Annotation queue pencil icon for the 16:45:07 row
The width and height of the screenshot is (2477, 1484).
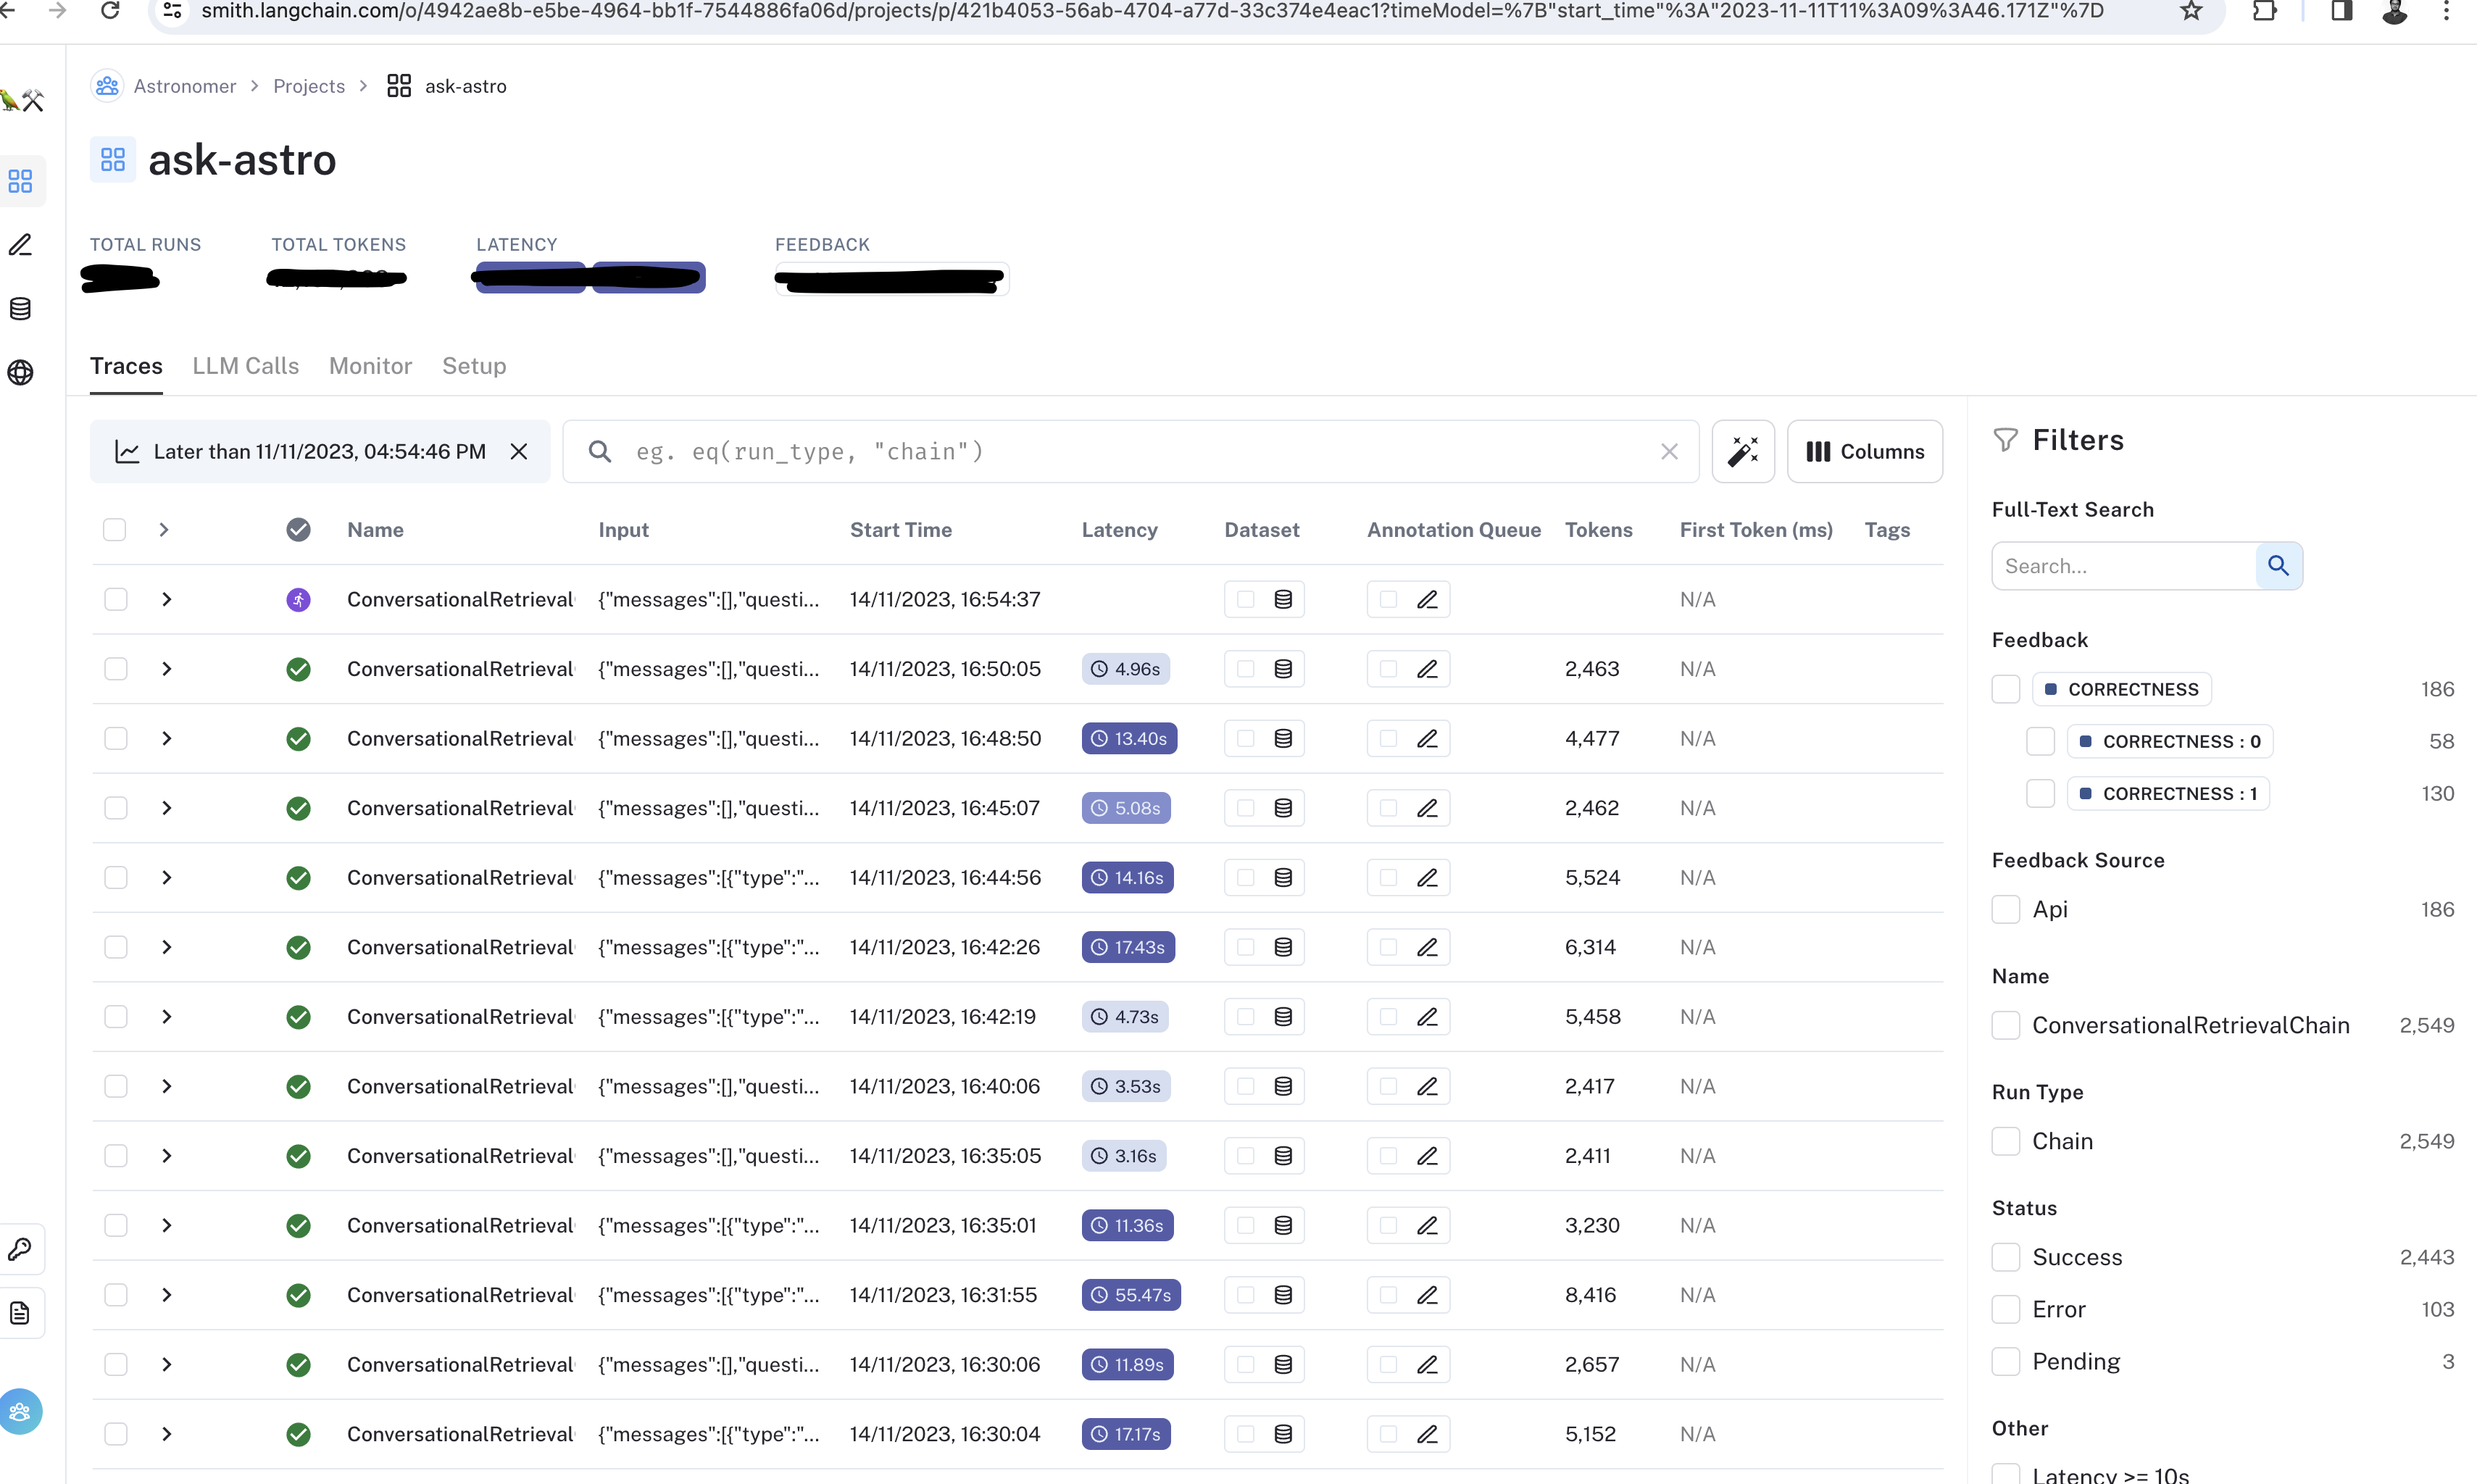point(1427,808)
